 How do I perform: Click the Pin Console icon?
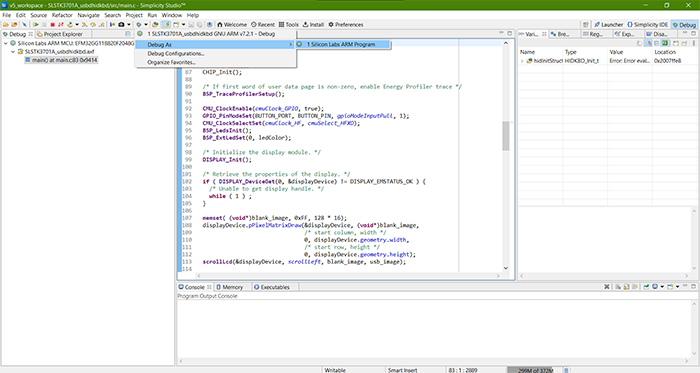[x=646, y=287]
